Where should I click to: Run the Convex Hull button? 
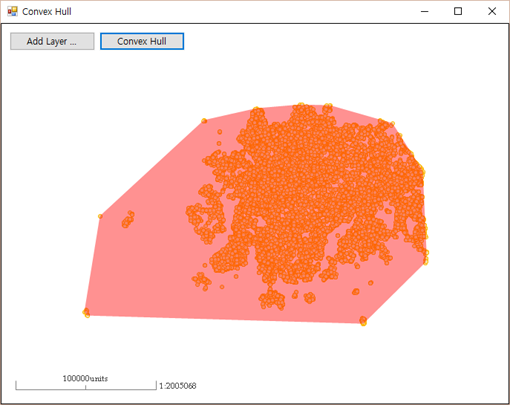142,41
